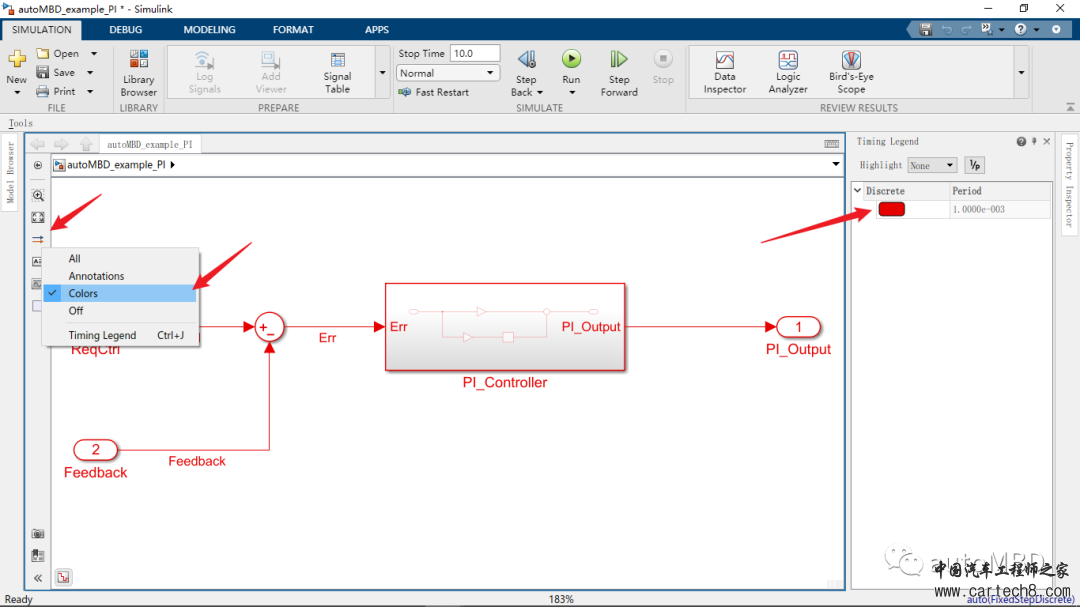
Task: Take a screenshot with camera icon
Action: tap(38, 533)
